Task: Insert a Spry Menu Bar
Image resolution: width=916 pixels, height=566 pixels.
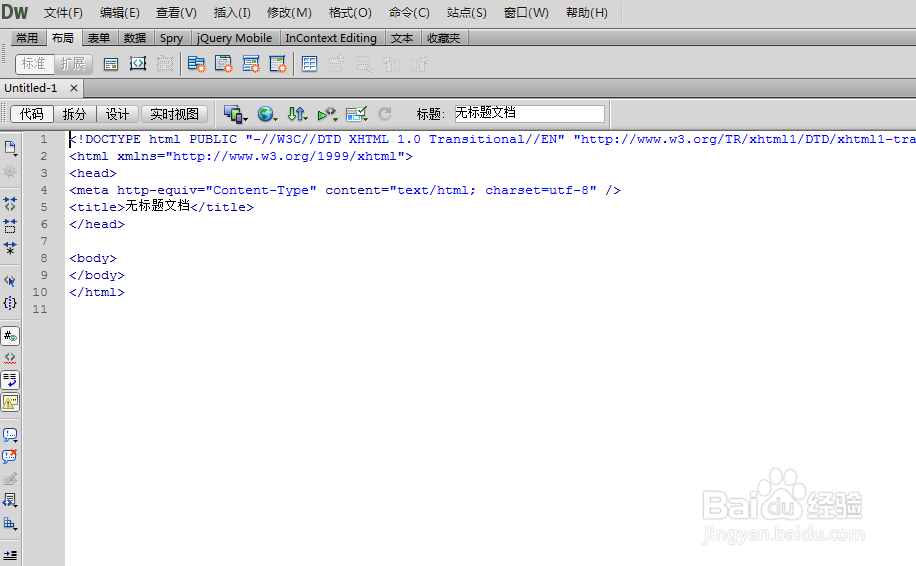Action: [196, 64]
